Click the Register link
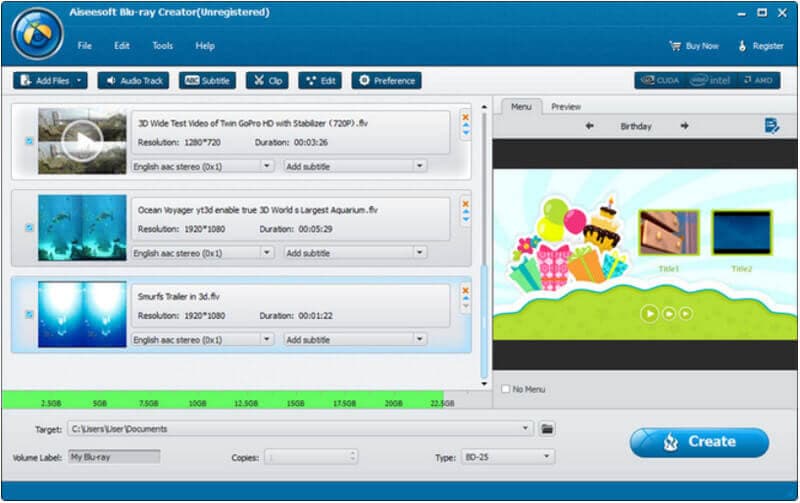800x503 pixels. [761, 46]
